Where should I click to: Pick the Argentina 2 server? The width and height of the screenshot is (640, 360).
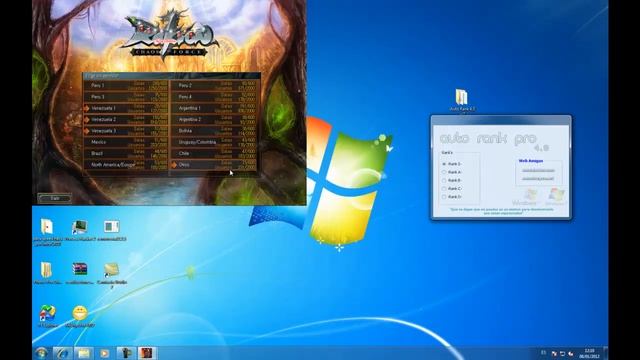[x=213, y=120]
